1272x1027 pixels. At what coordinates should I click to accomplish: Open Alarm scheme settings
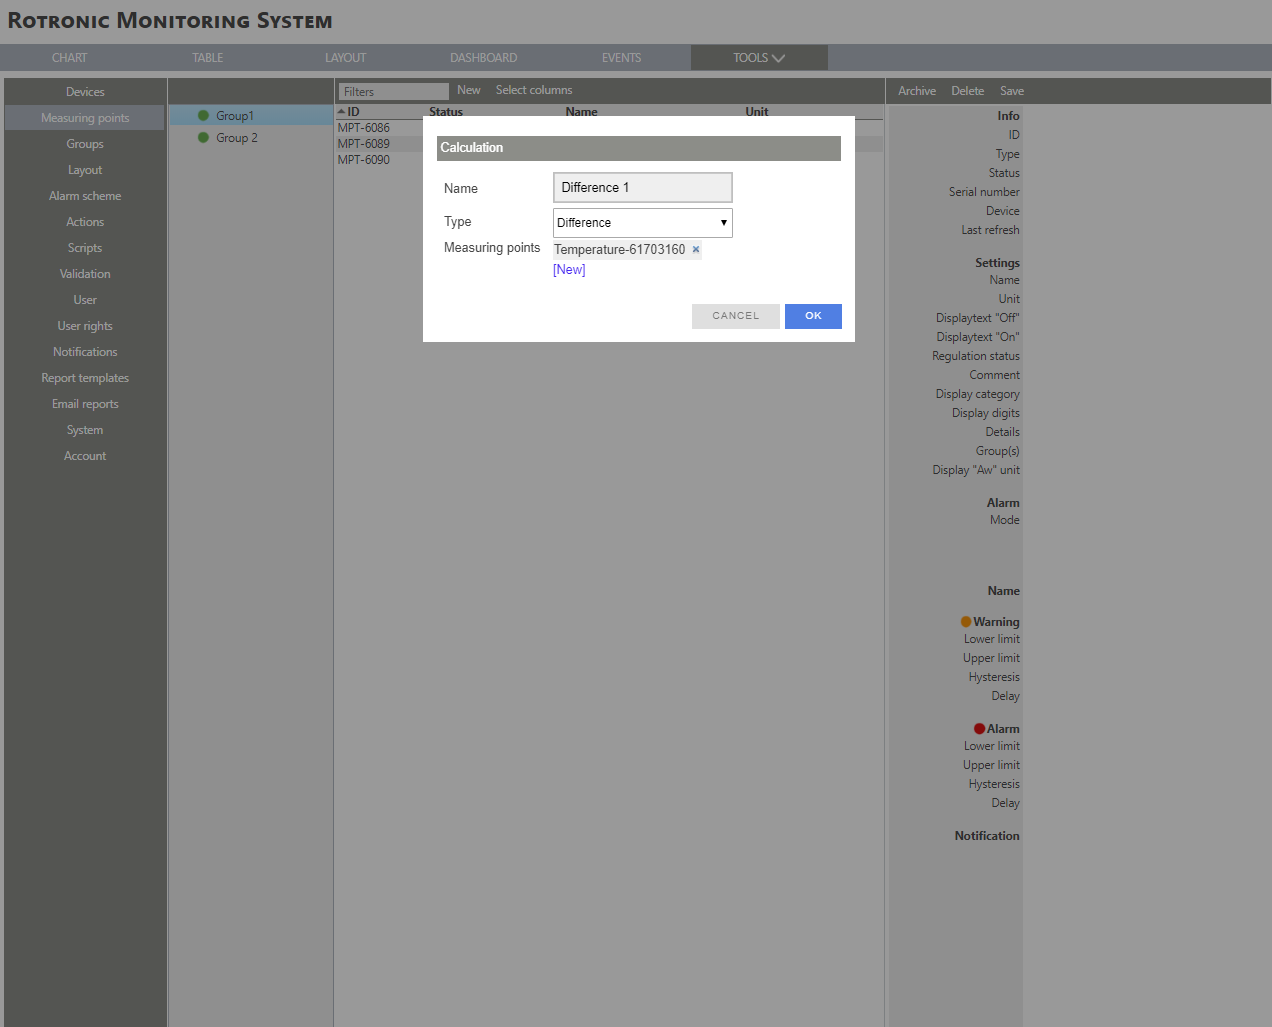[x=85, y=196]
